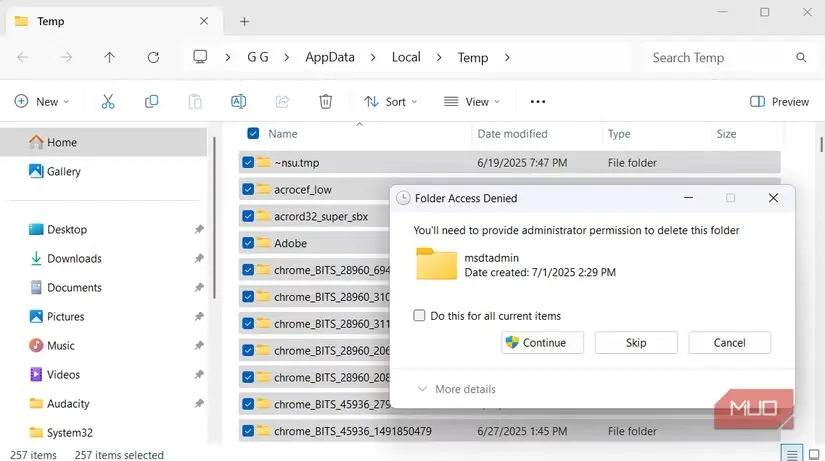This screenshot has height=461, width=825.
Task: Expand chevron after G G breadcrumb
Action: pyautogui.click(x=287, y=57)
